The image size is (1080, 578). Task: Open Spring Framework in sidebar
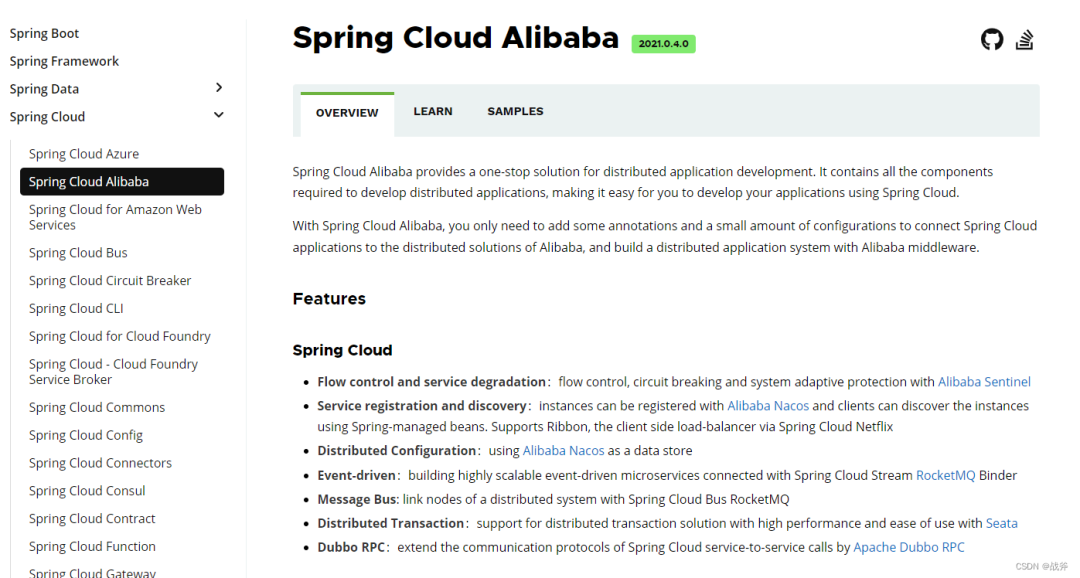point(64,61)
